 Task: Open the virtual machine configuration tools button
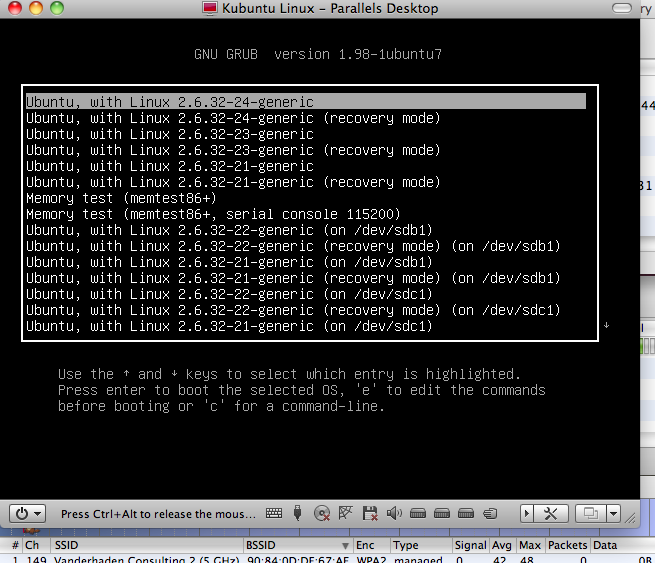point(549,514)
